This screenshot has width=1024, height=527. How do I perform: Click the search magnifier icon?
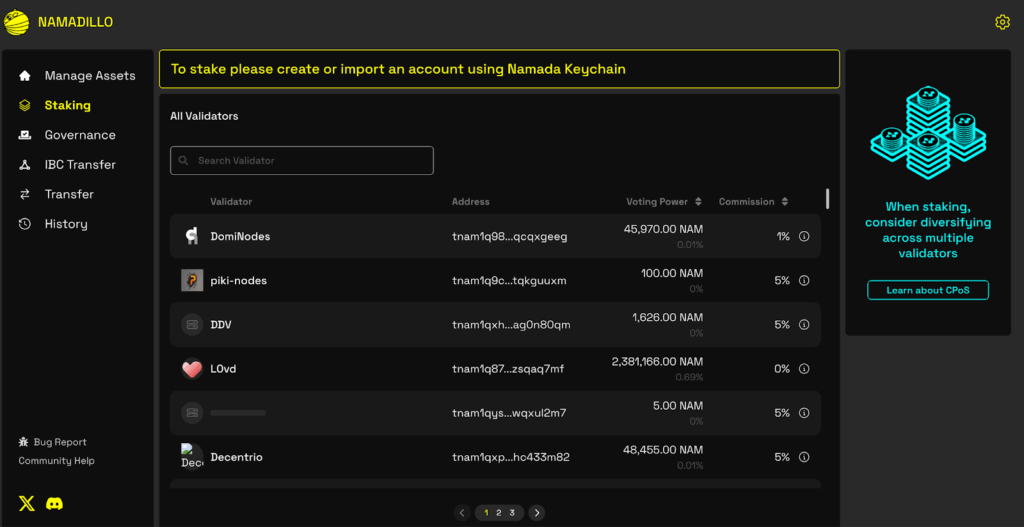184,160
